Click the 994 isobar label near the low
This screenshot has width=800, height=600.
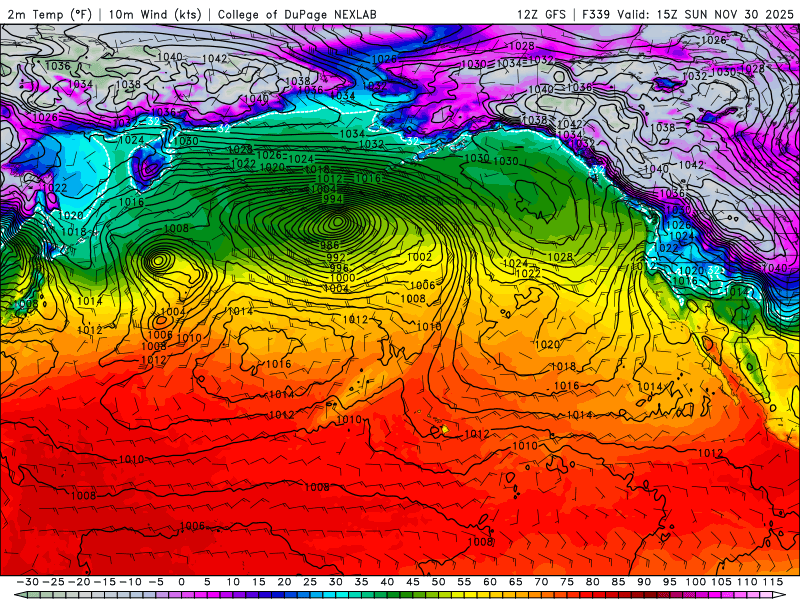[332, 198]
